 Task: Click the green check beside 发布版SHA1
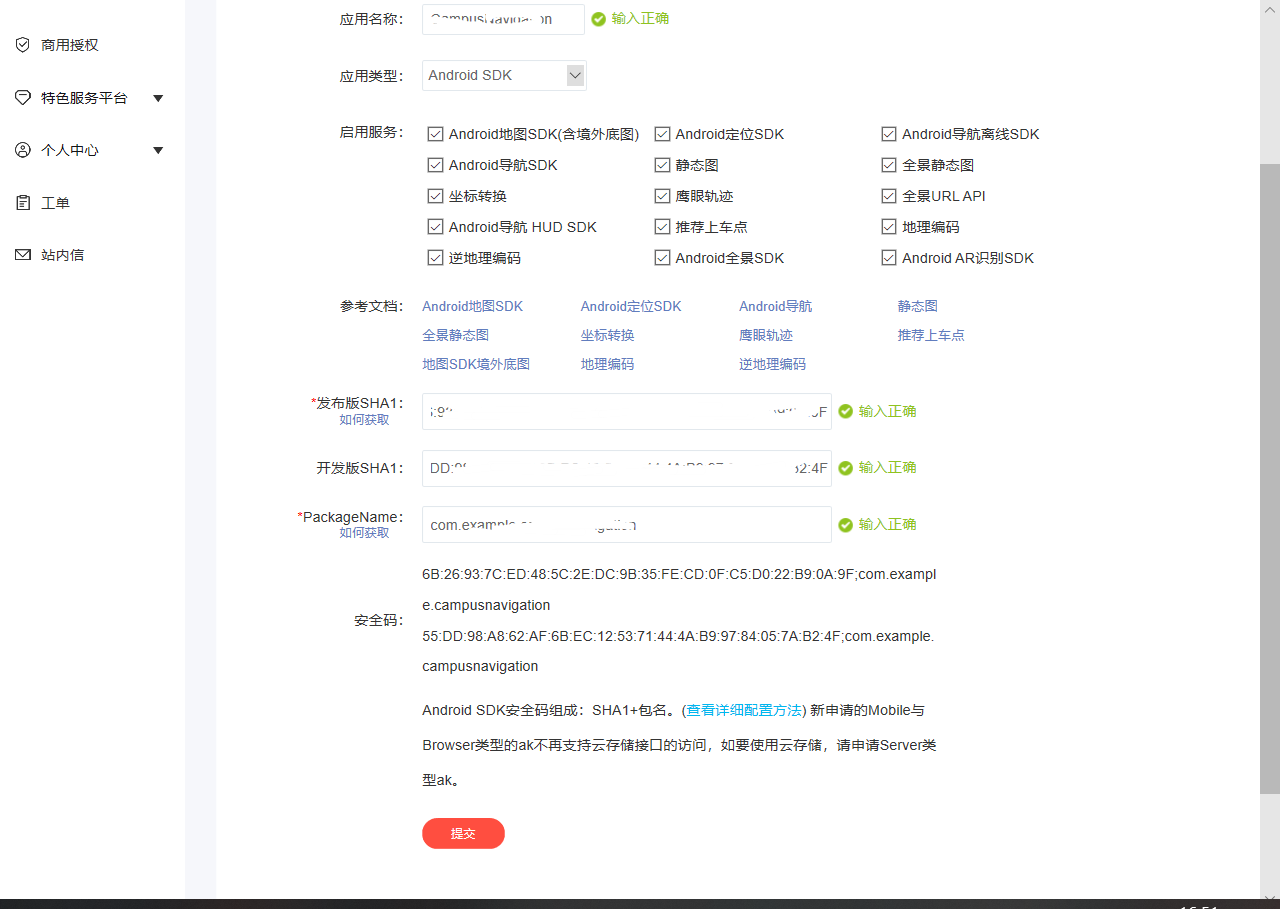(843, 410)
